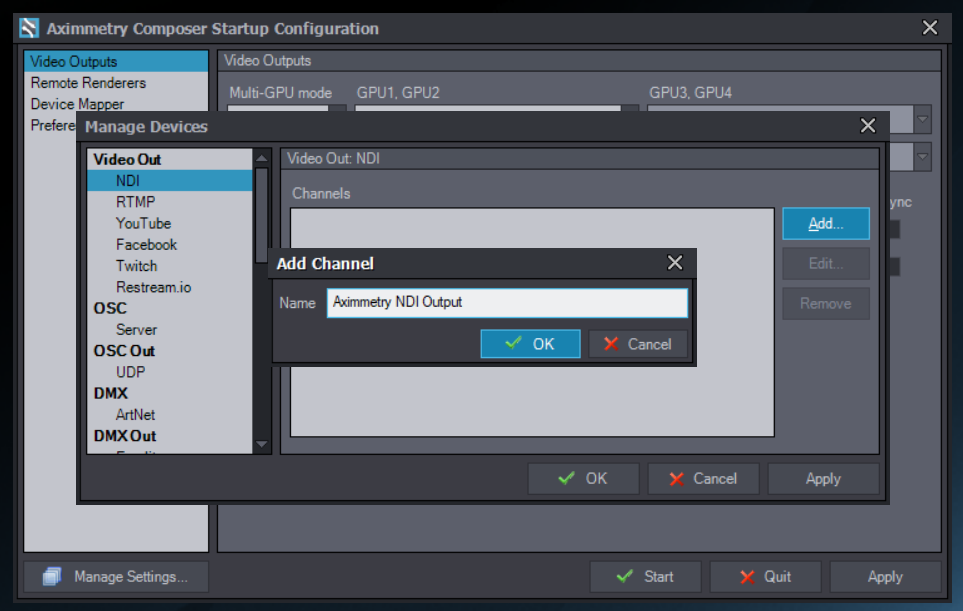The width and height of the screenshot is (963, 611).
Task: Select NDI under Video Out
Action: tap(170, 181)
